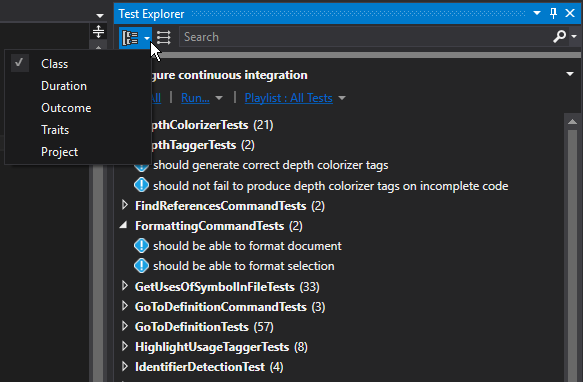583x382 pixels.
Task: Click the Search text box
Action: point(364,37)
